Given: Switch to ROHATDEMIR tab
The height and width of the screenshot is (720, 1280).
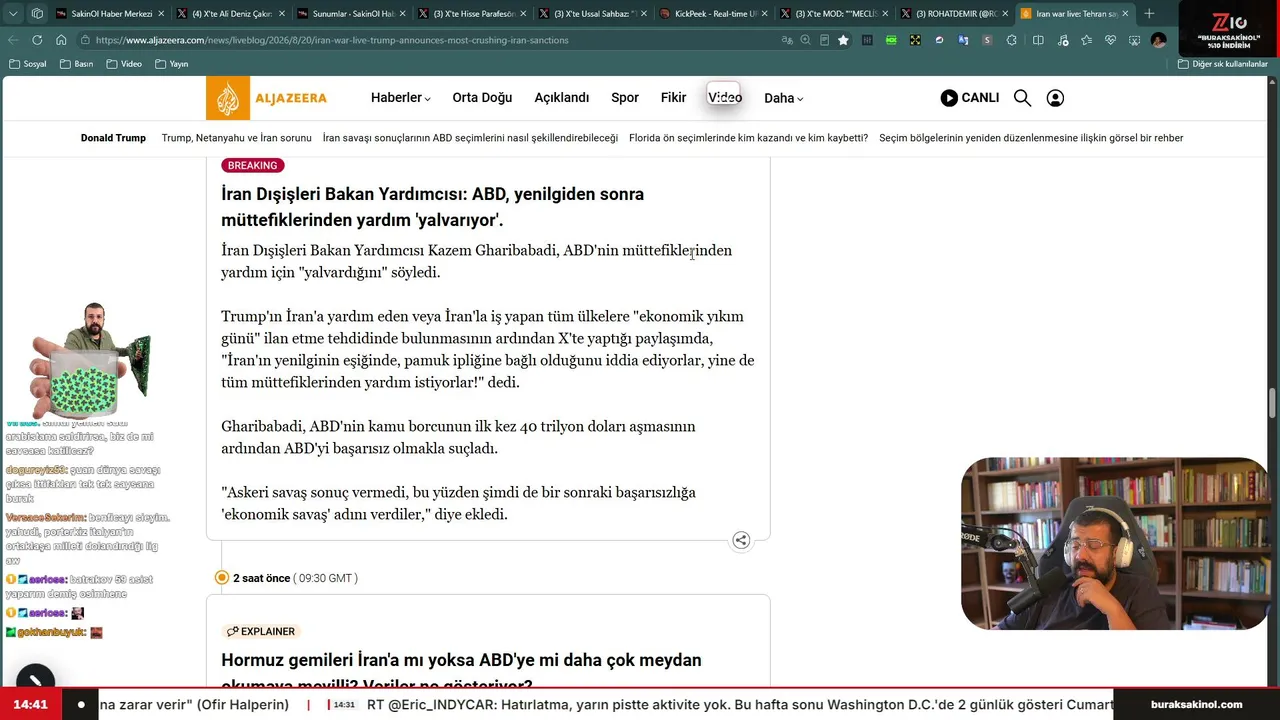Looking at the screenshot, I should pos(953,14).
